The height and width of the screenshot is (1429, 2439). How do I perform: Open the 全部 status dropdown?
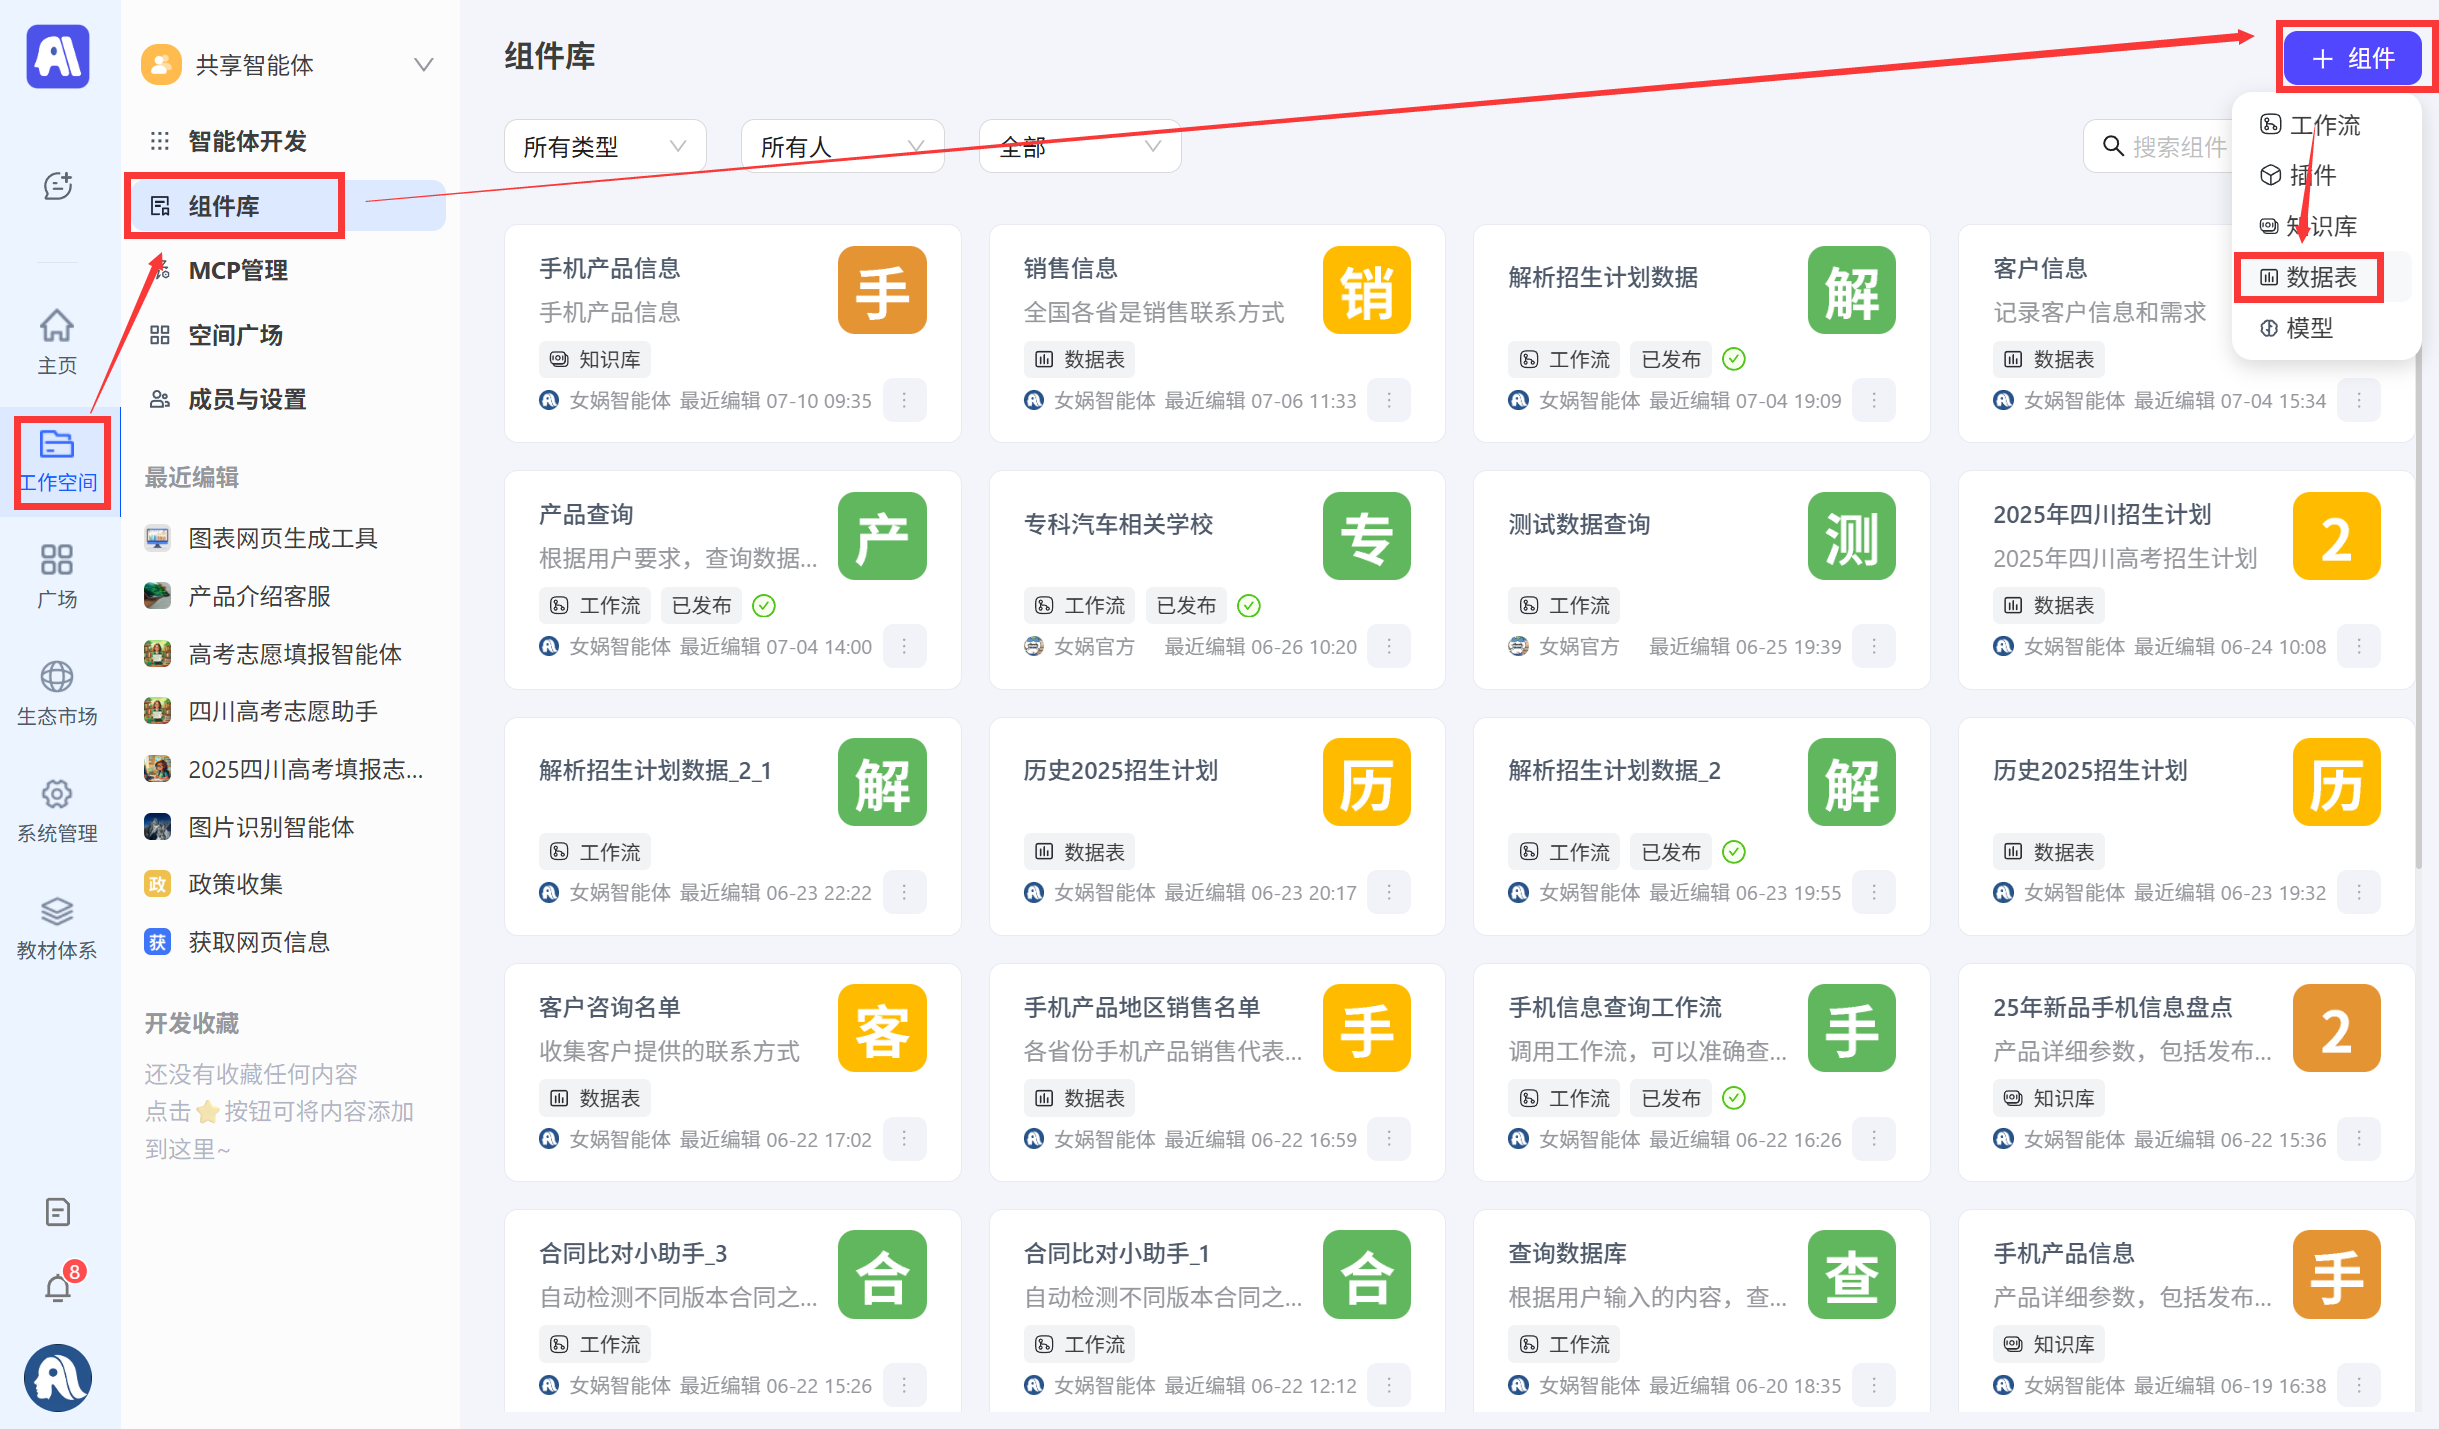pyautogui.click(x=1079, y=147)
